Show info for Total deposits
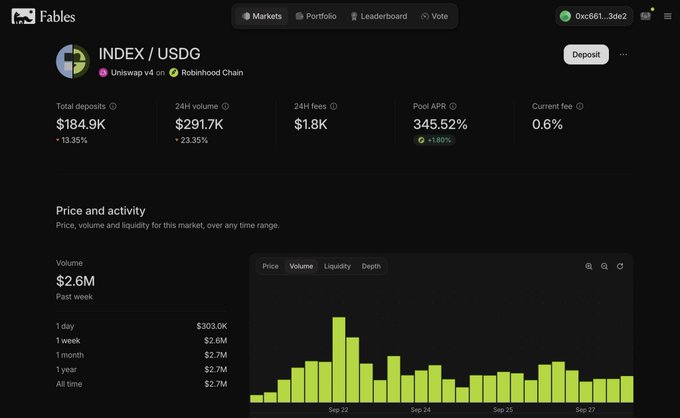 coord(113,106)
